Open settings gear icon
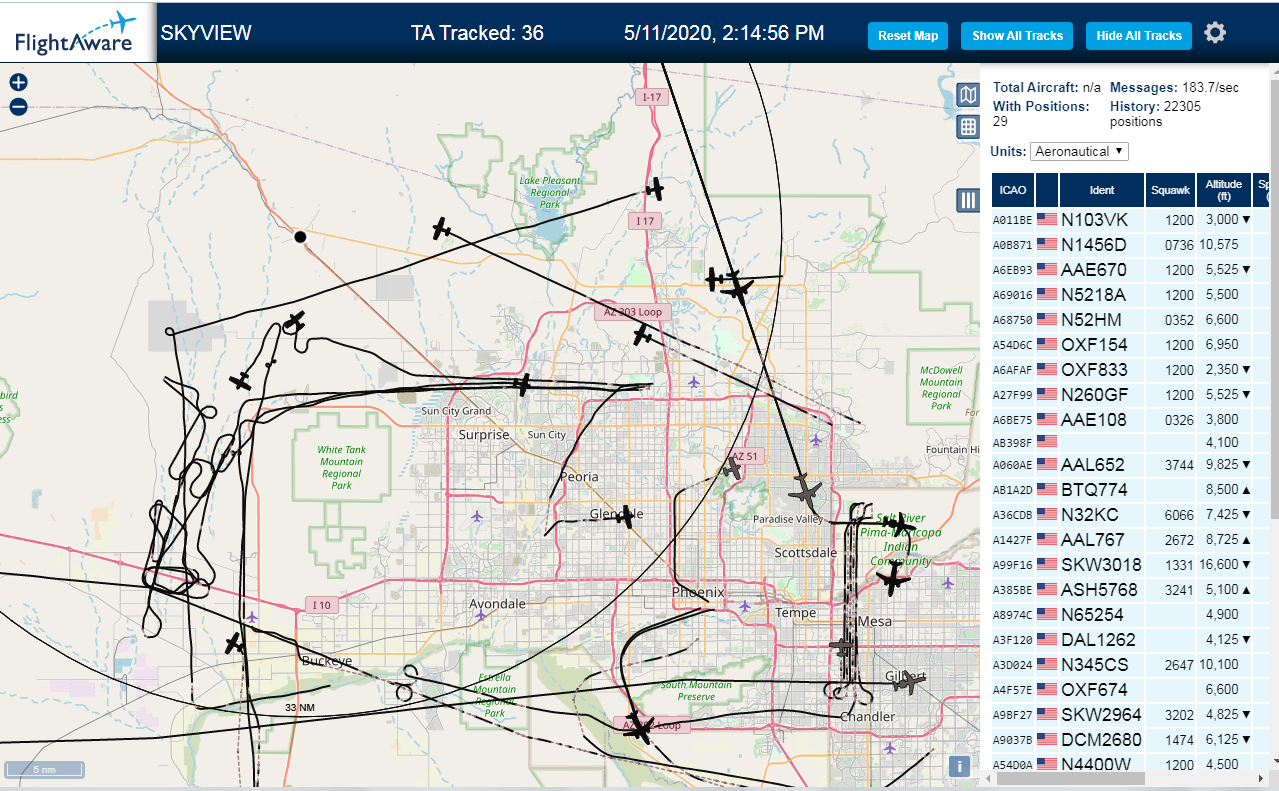The width and height of the screenshot is (1279, 791). [1215, 33]
